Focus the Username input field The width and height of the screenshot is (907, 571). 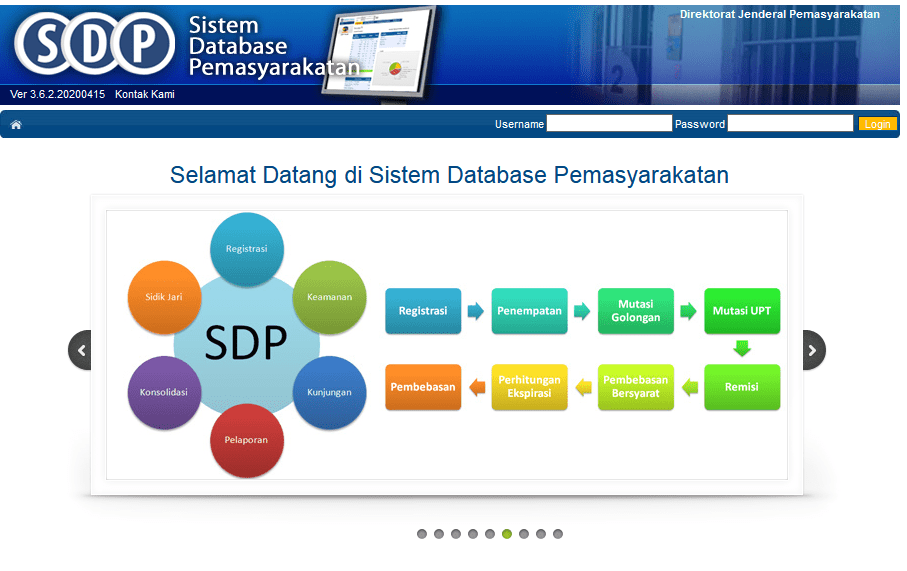[609, 124]
